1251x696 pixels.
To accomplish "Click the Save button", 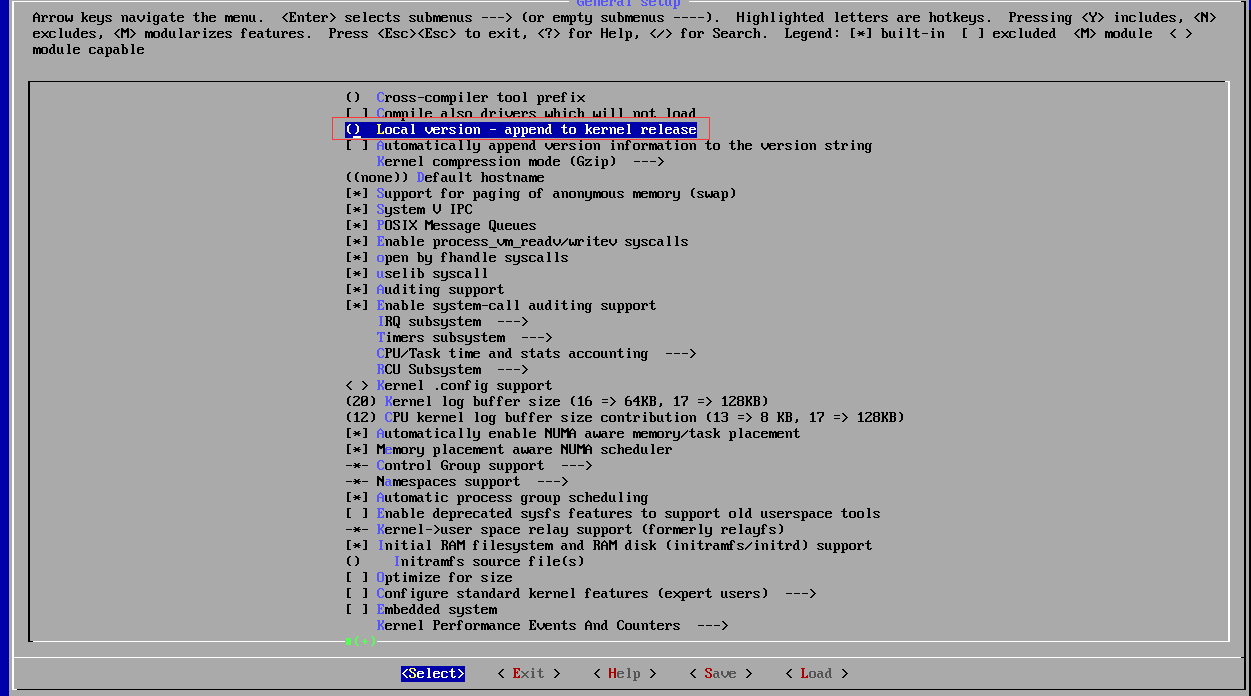I will point(720,674).
